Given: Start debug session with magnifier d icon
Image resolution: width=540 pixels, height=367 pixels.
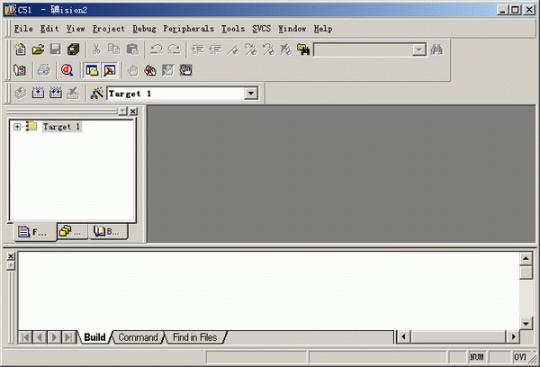Looking at the screenshot, I should [x=67, y=71].
